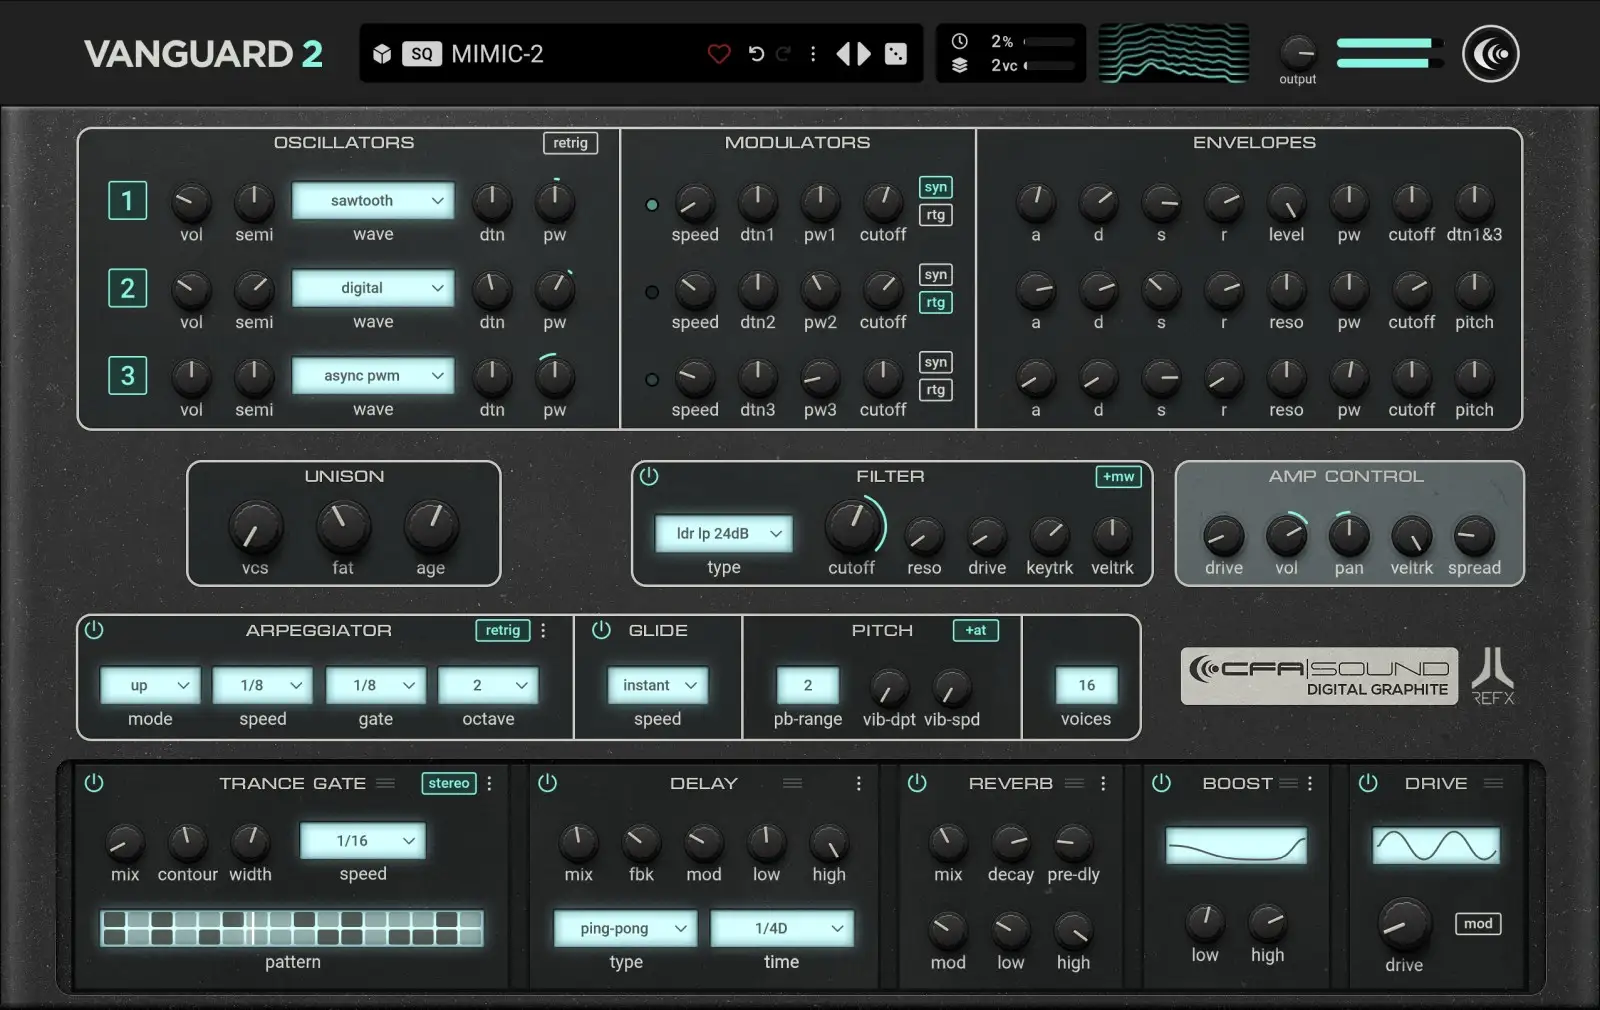Click the unison fat knob
Screen dimensions: 1600x1010
coord(343,526)
